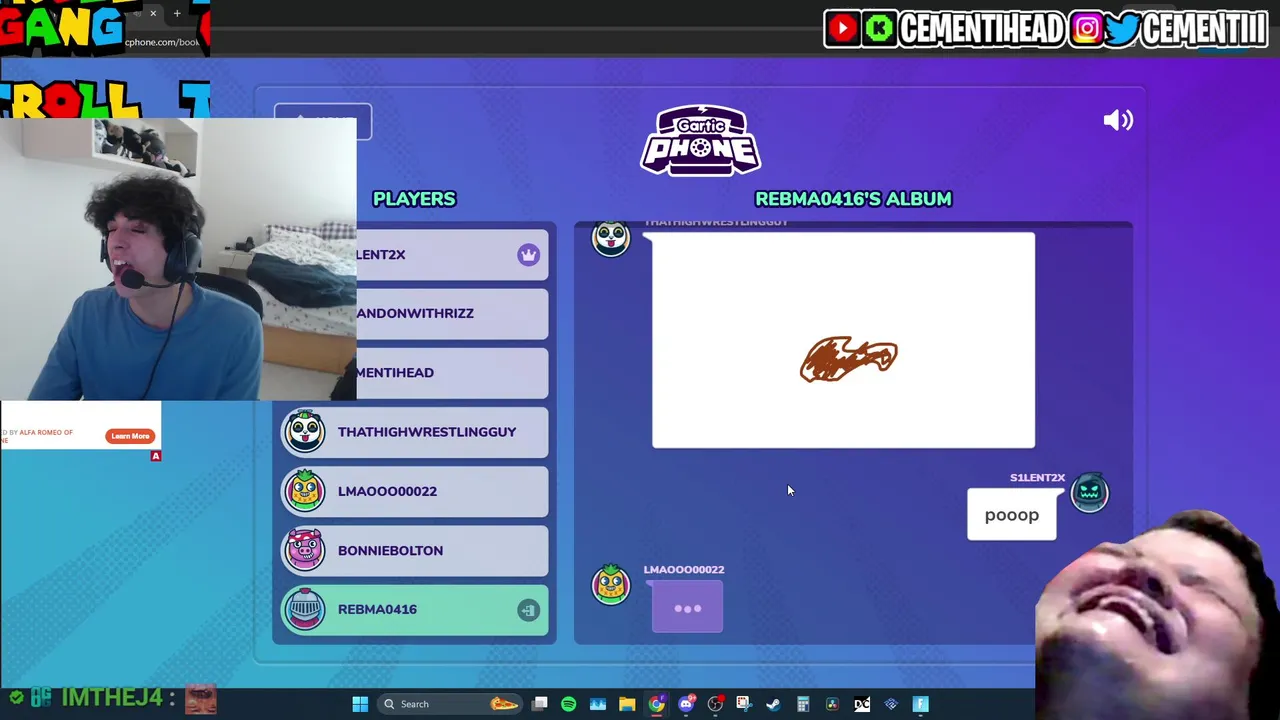The height and width of the screenshot is (720, 1280).
Task: Select the LMAOOO0022 player row
Action: pyautogui.click(x=414, y=491)
